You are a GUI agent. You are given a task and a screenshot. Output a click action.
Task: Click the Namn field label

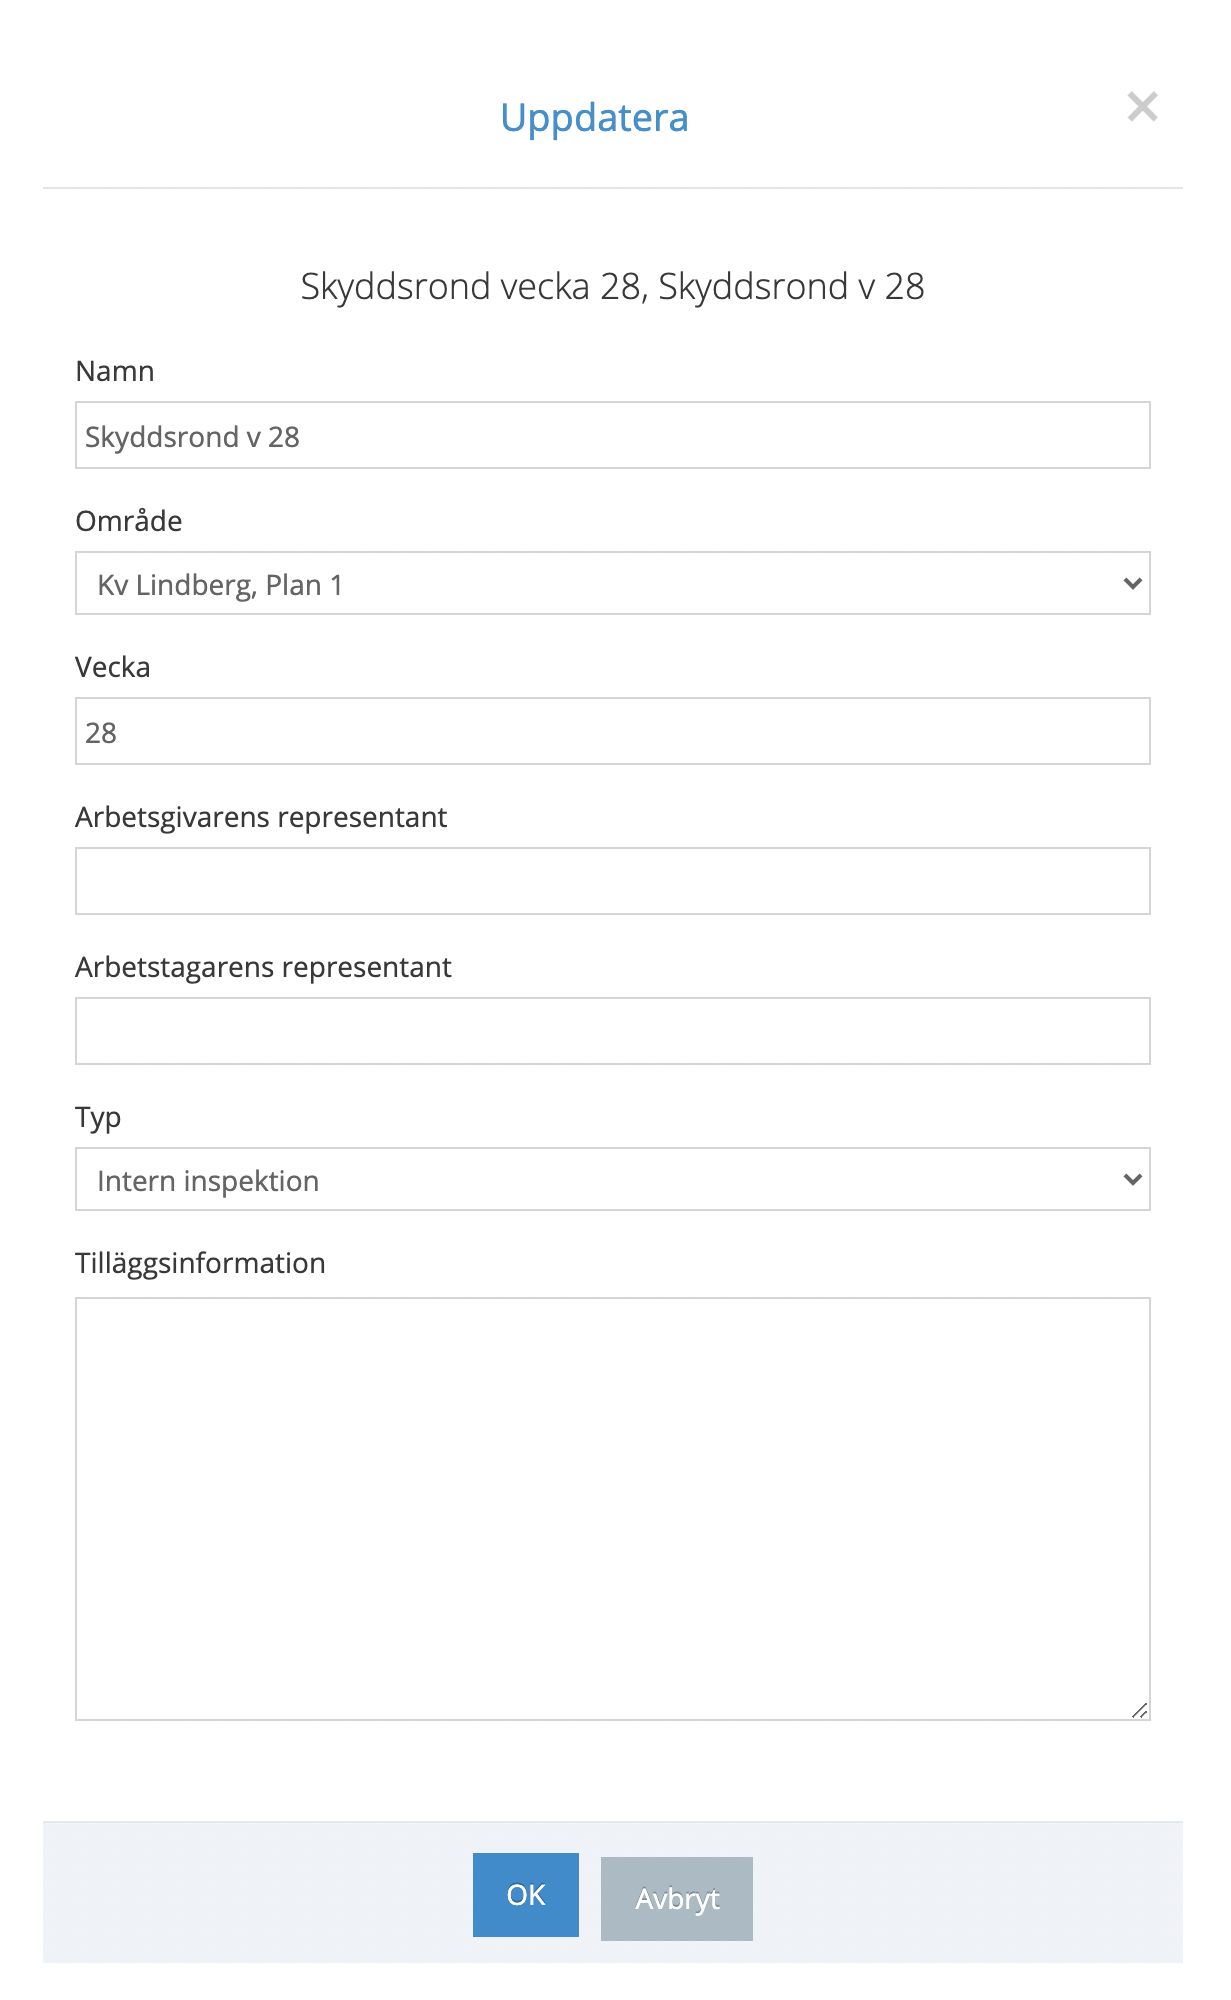tap(115, 371)
